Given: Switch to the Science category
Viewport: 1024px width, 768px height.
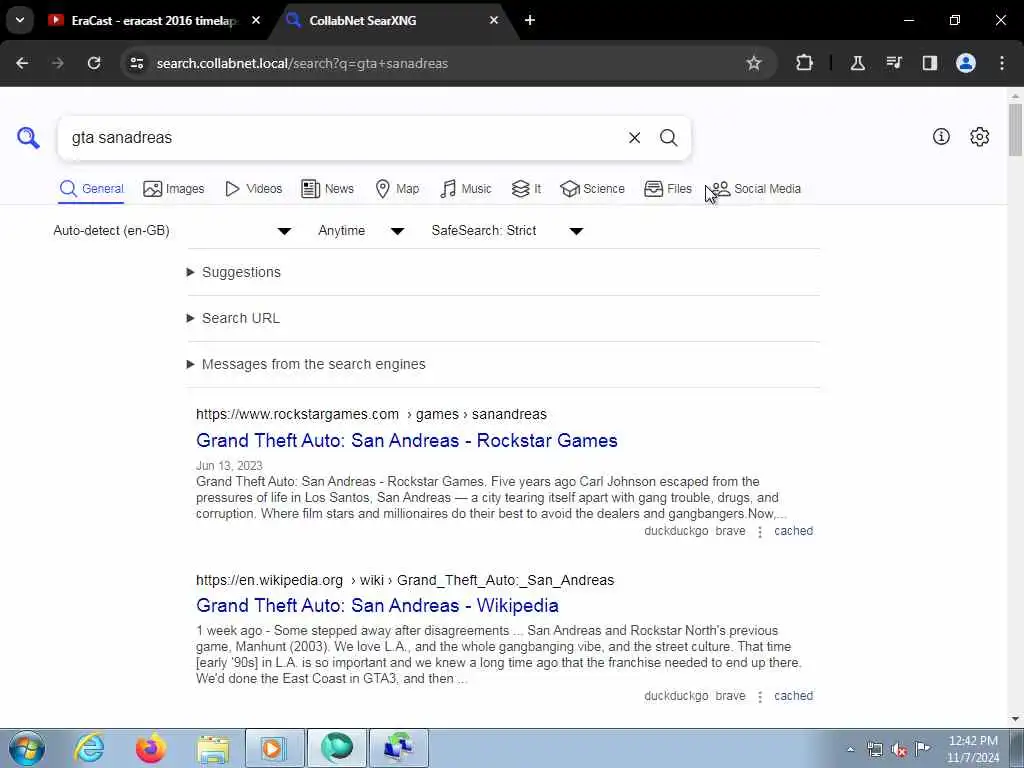Looking at the screenshot, I should (x=592, y=189).
